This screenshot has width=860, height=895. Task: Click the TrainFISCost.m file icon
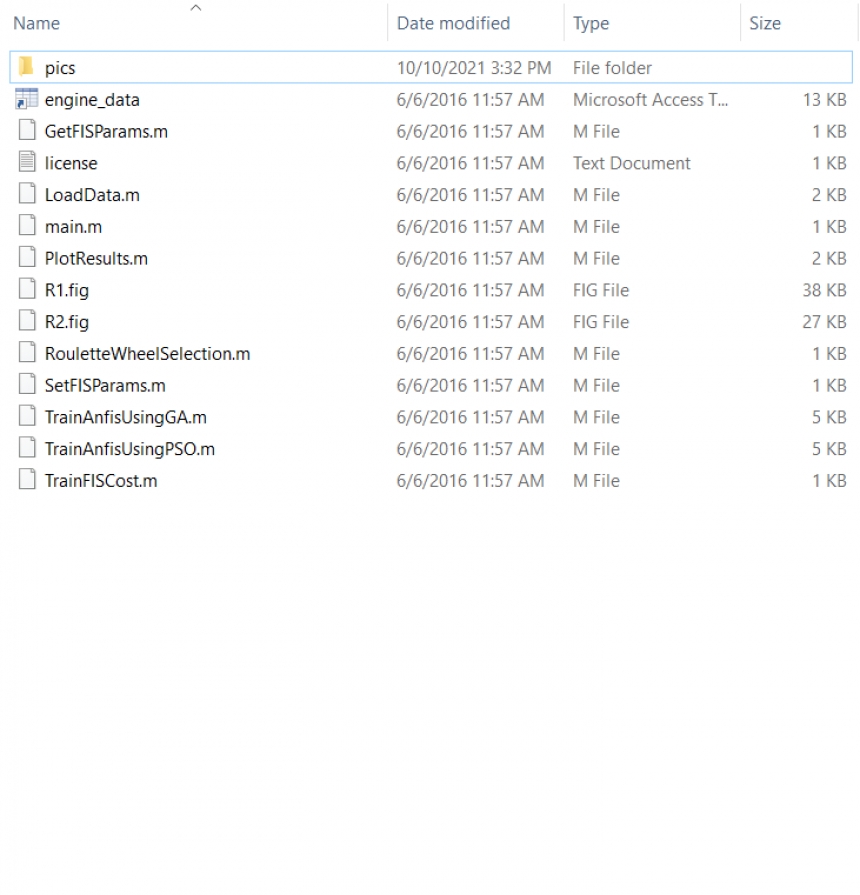(26, 480)
